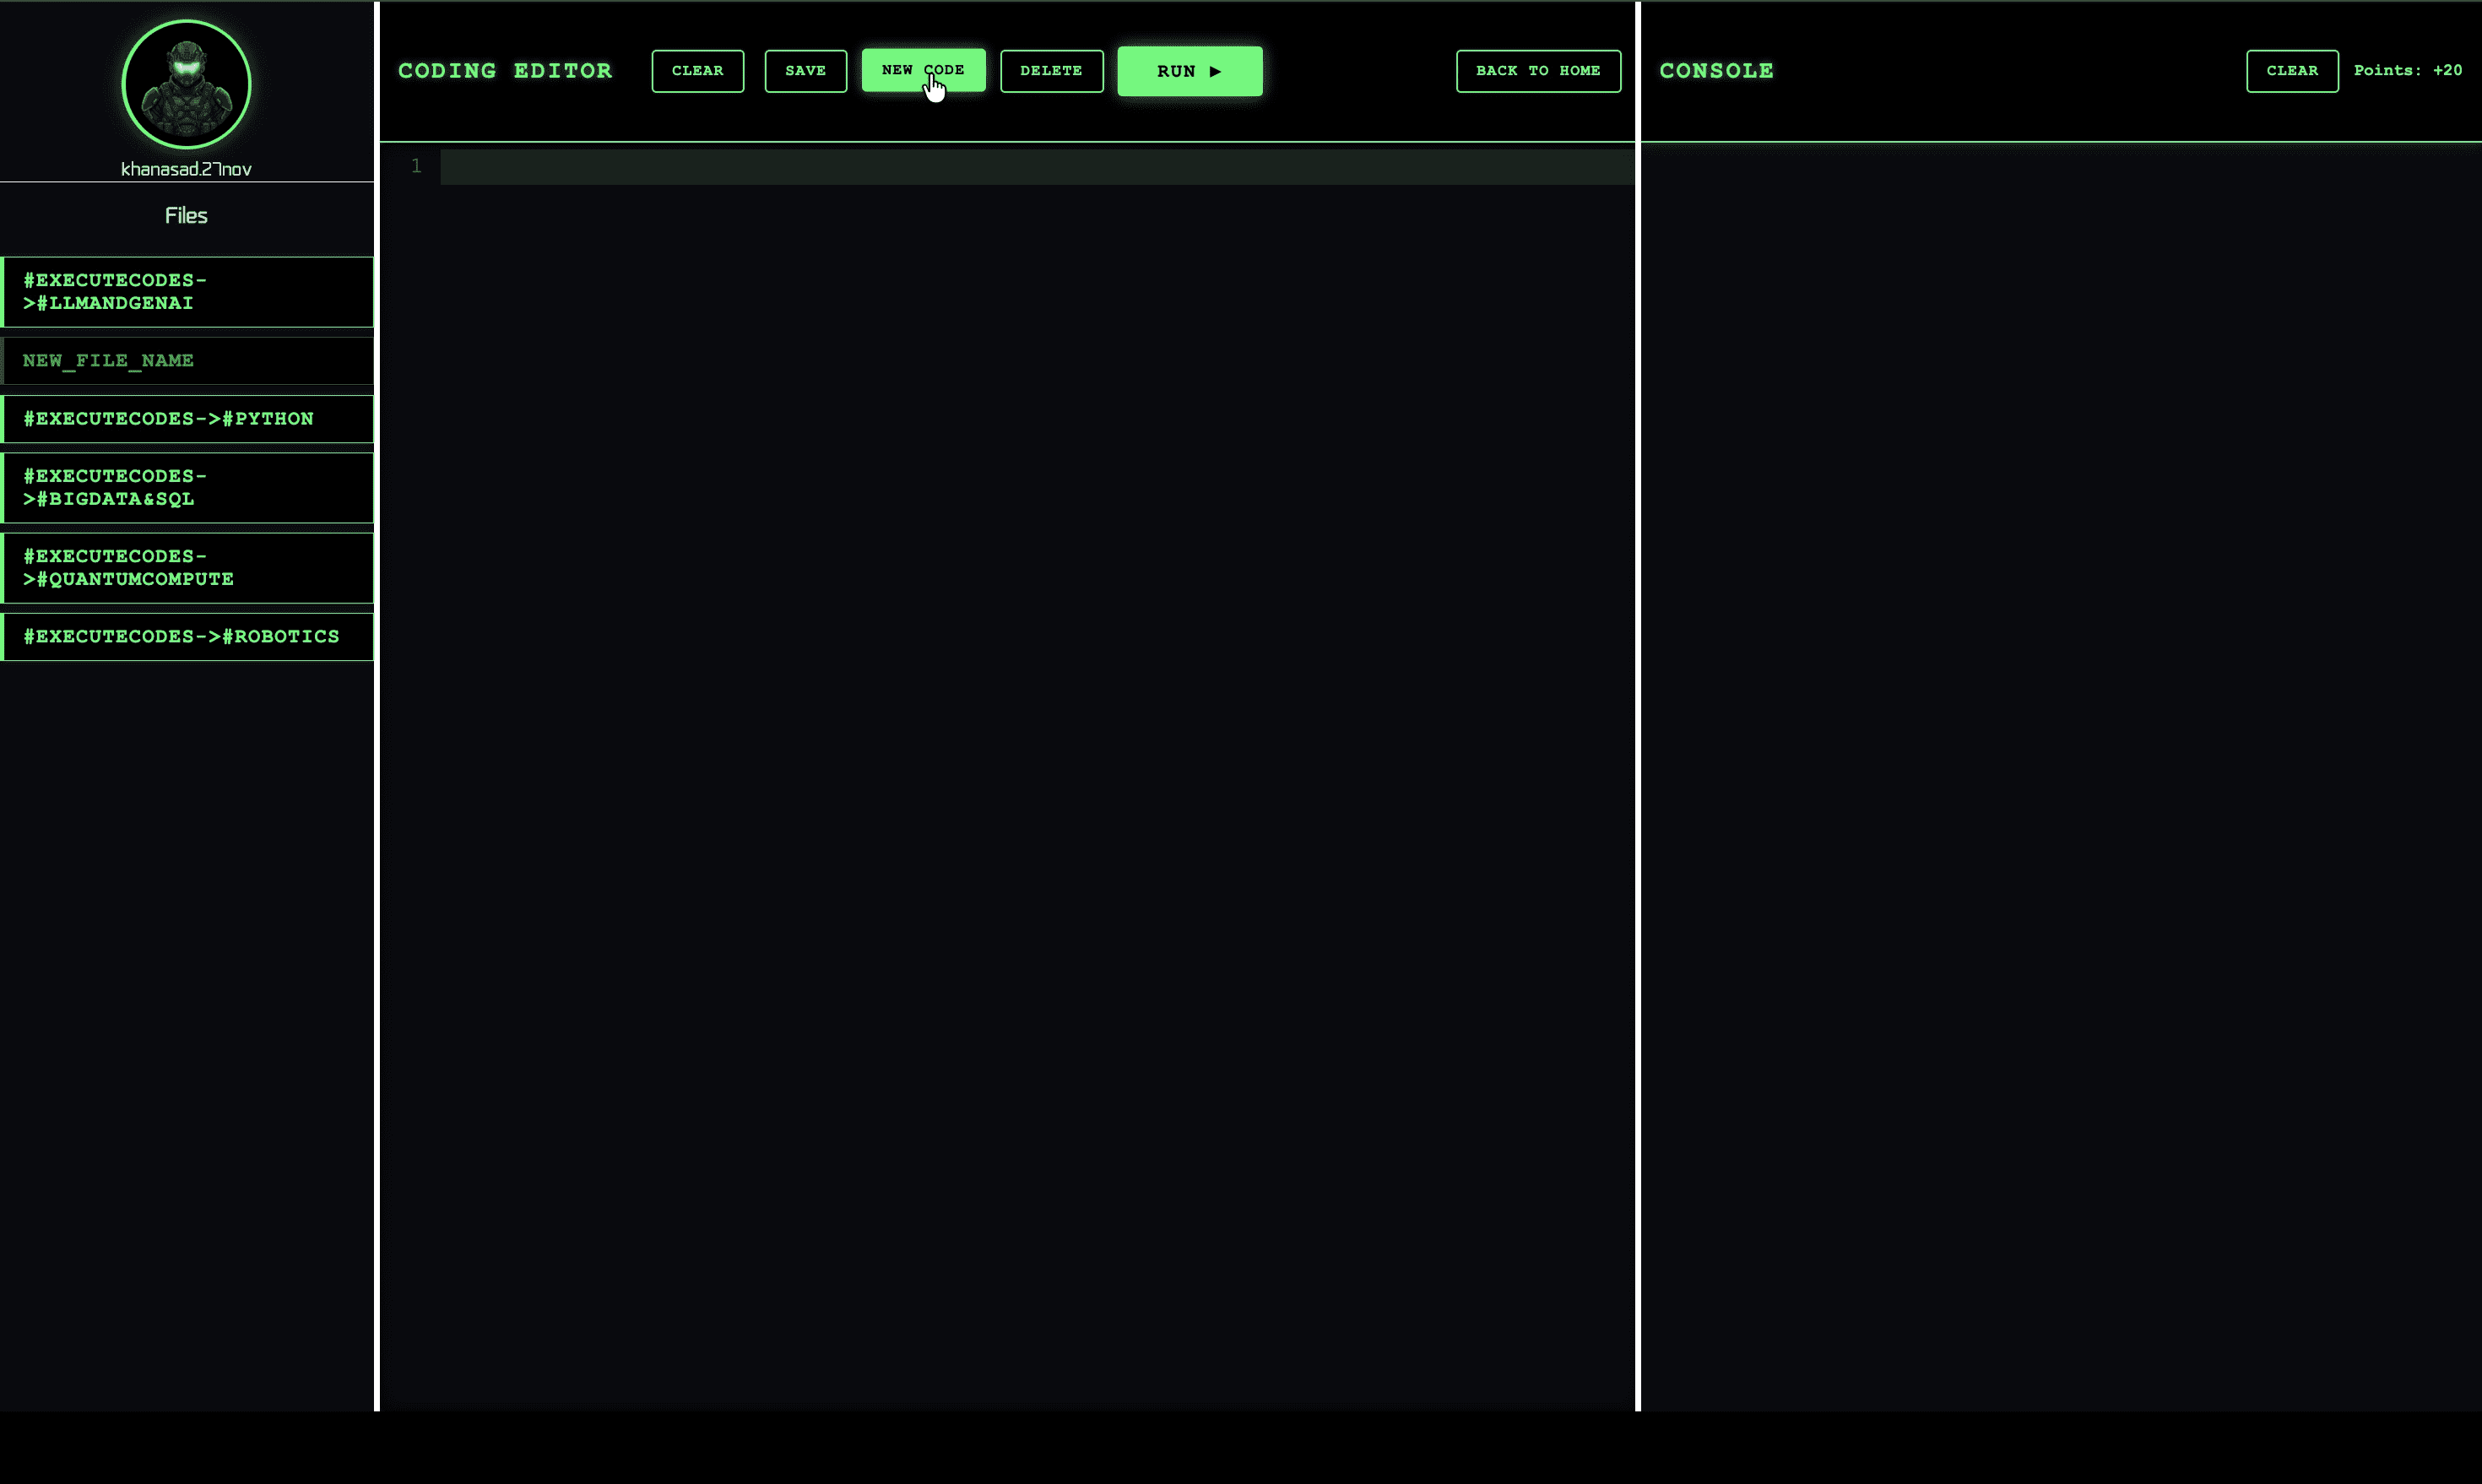
Task: Open the #QUANTUMCOMPUTE file
Action: tap(187, 568)
